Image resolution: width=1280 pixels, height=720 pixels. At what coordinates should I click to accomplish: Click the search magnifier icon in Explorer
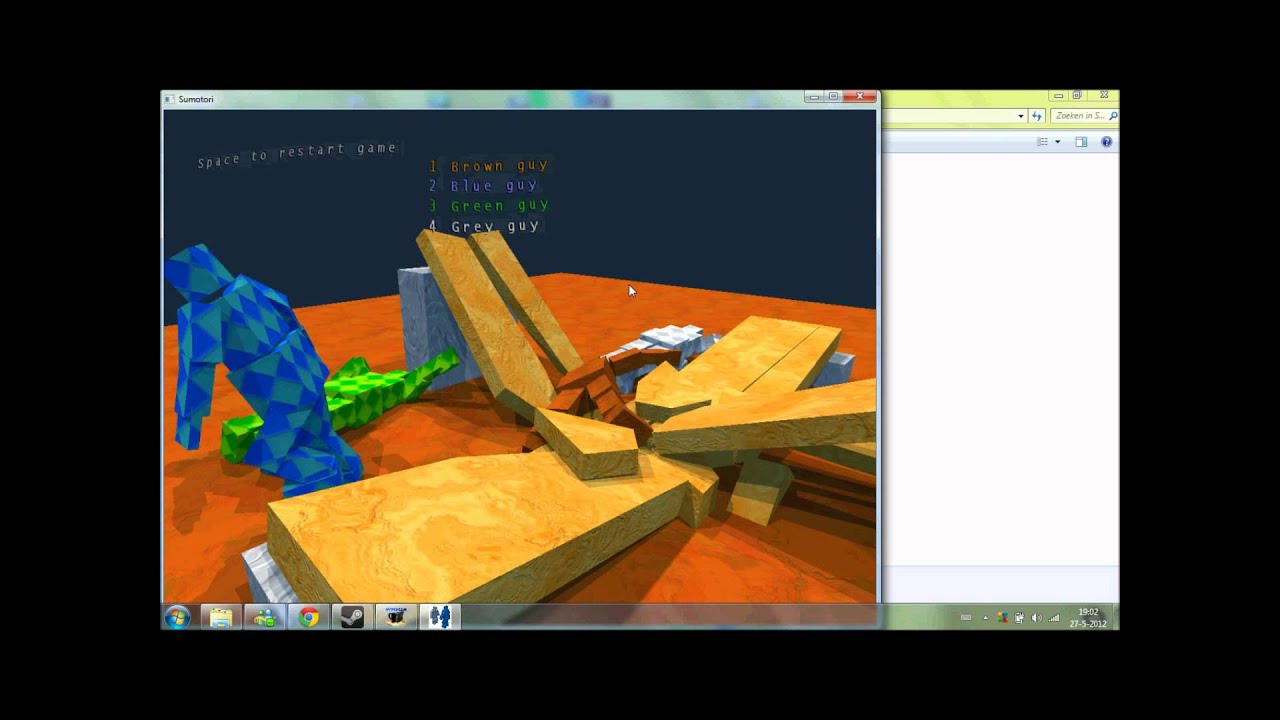coord(1113,116)
